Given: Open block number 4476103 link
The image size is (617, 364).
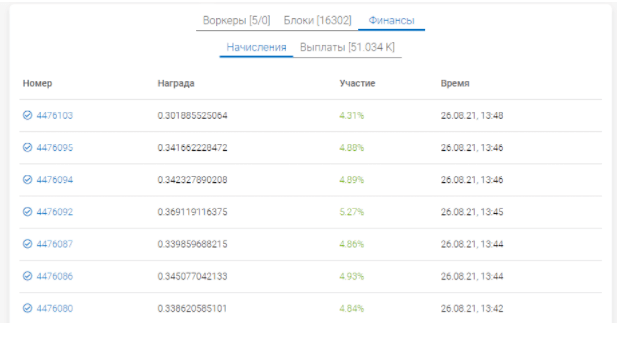Looking at the screenshot, I should pos(55,116).
